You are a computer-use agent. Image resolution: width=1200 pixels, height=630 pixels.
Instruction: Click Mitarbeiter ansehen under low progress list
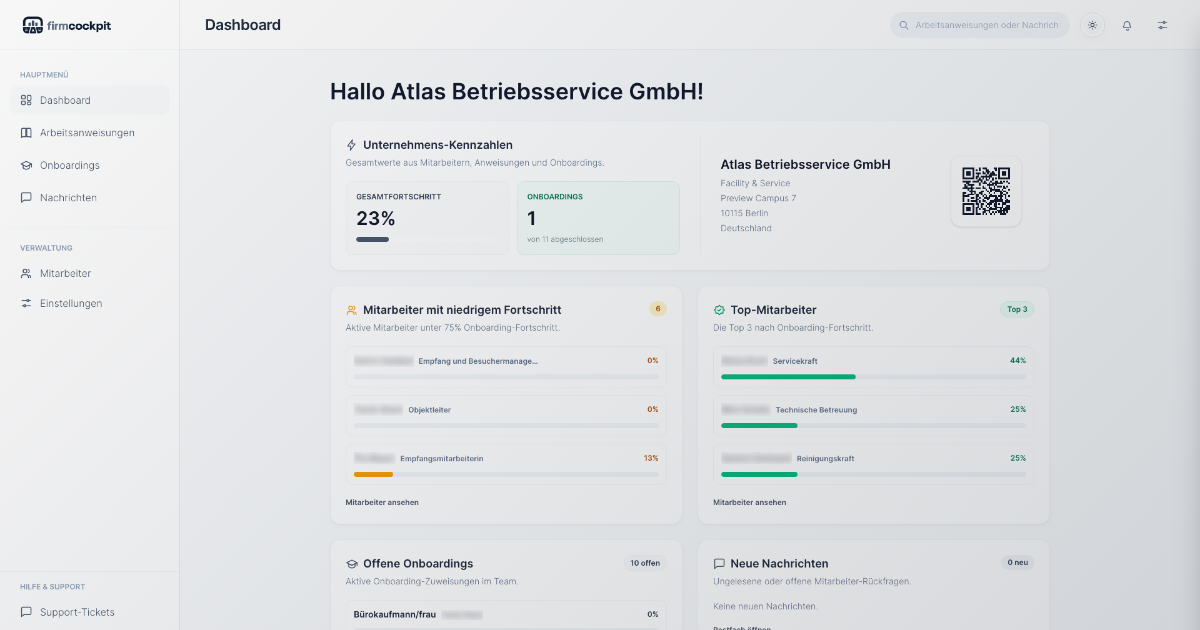[x=382, y=502]
